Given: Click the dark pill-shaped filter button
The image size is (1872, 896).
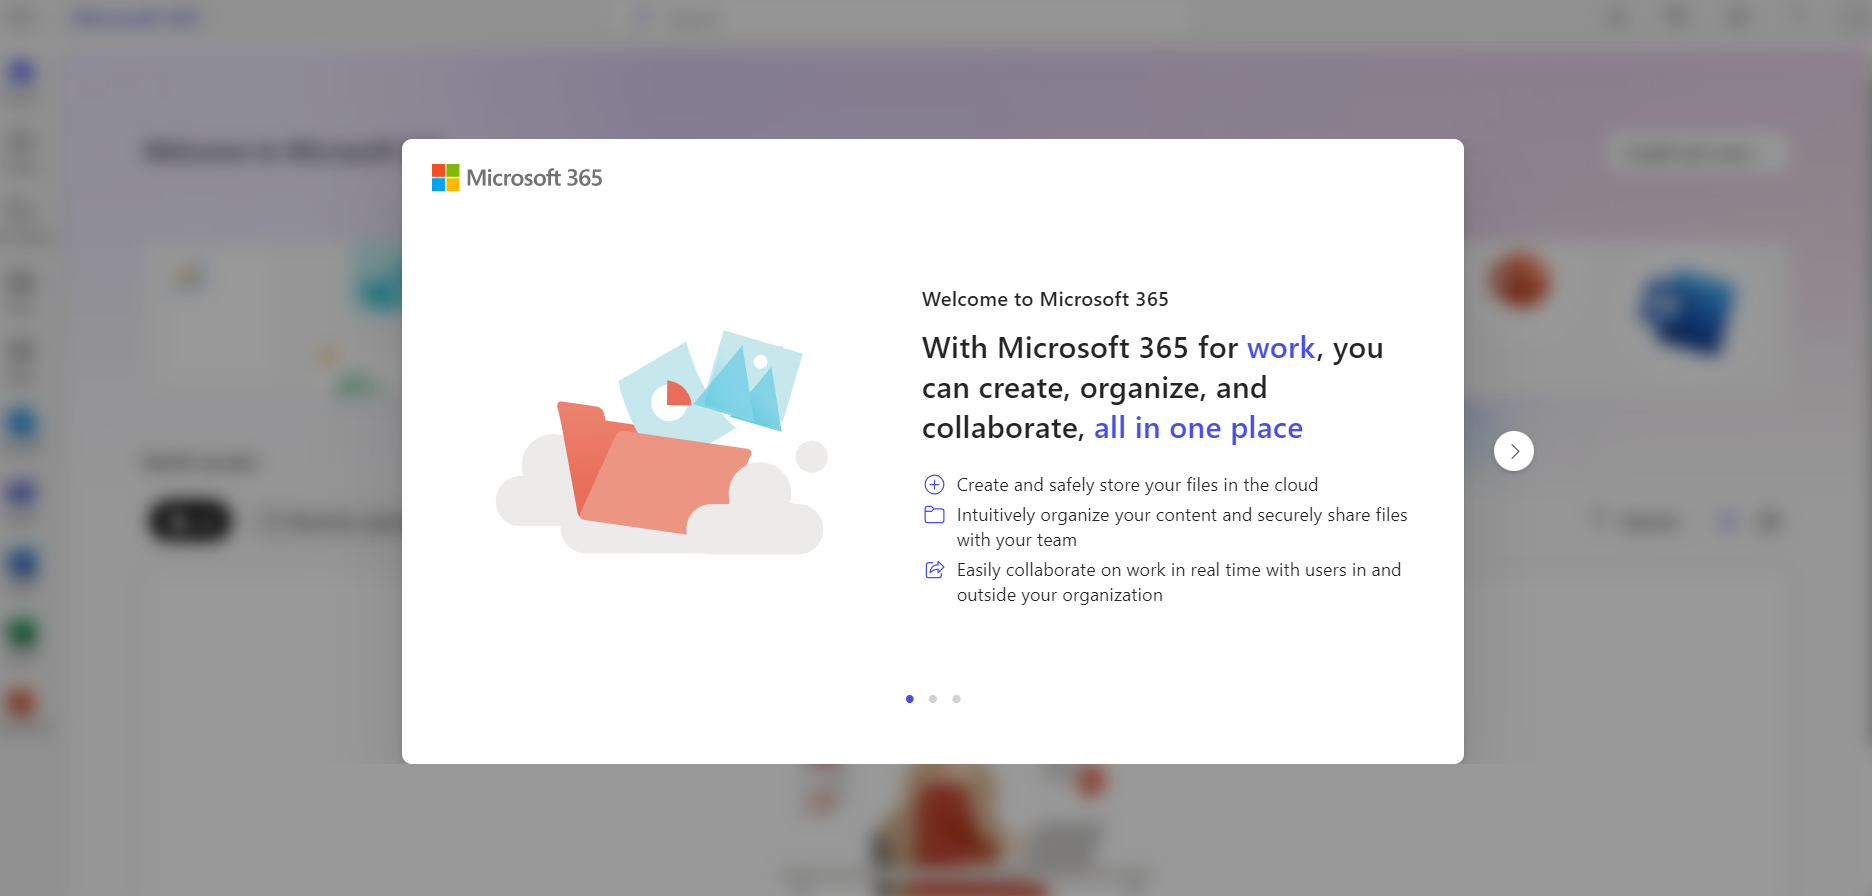Looking at the screenshot, I should click(x=190, y=521).
